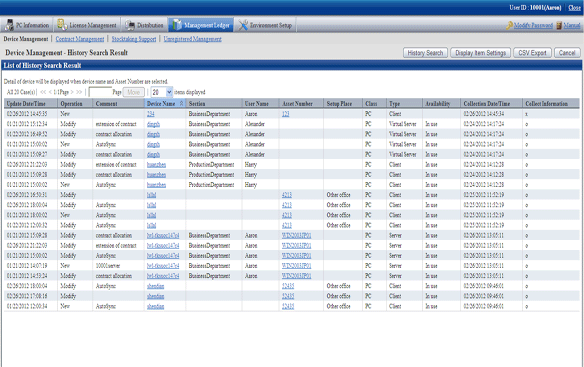This screenshot has width=584, height=367.
Task: Select Alexander in 01/21/2012 15:12:34 row
Action: [255, 124]
